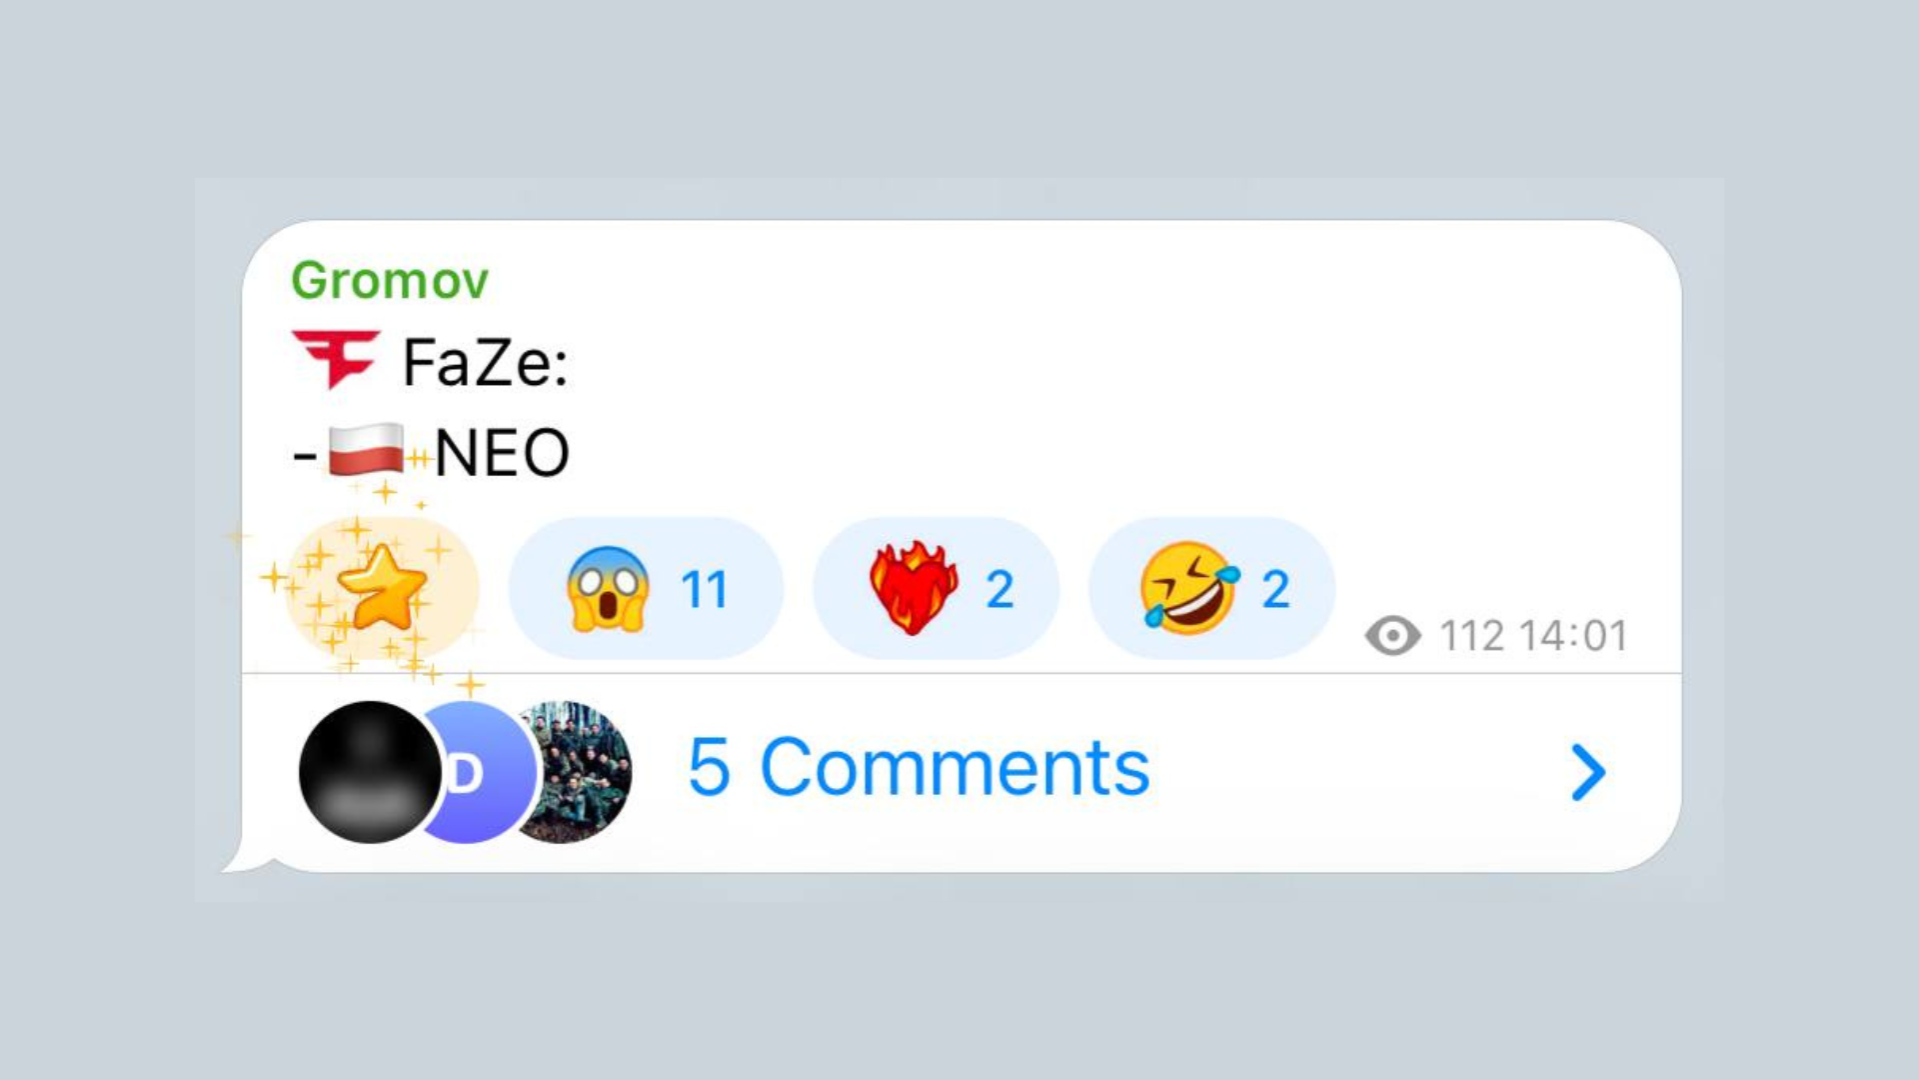
Task: Click the eye views icon
Action: pyautogui.click(x=1393, y=636)
